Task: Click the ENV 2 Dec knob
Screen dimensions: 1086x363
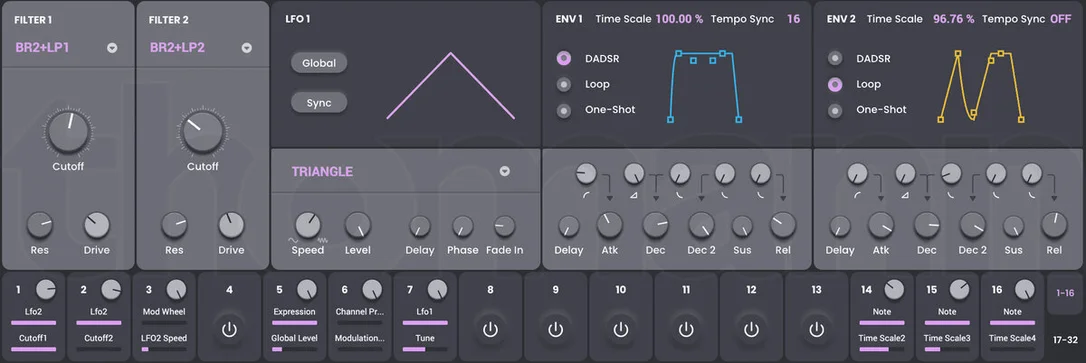Action: click(x=927, y=225)
